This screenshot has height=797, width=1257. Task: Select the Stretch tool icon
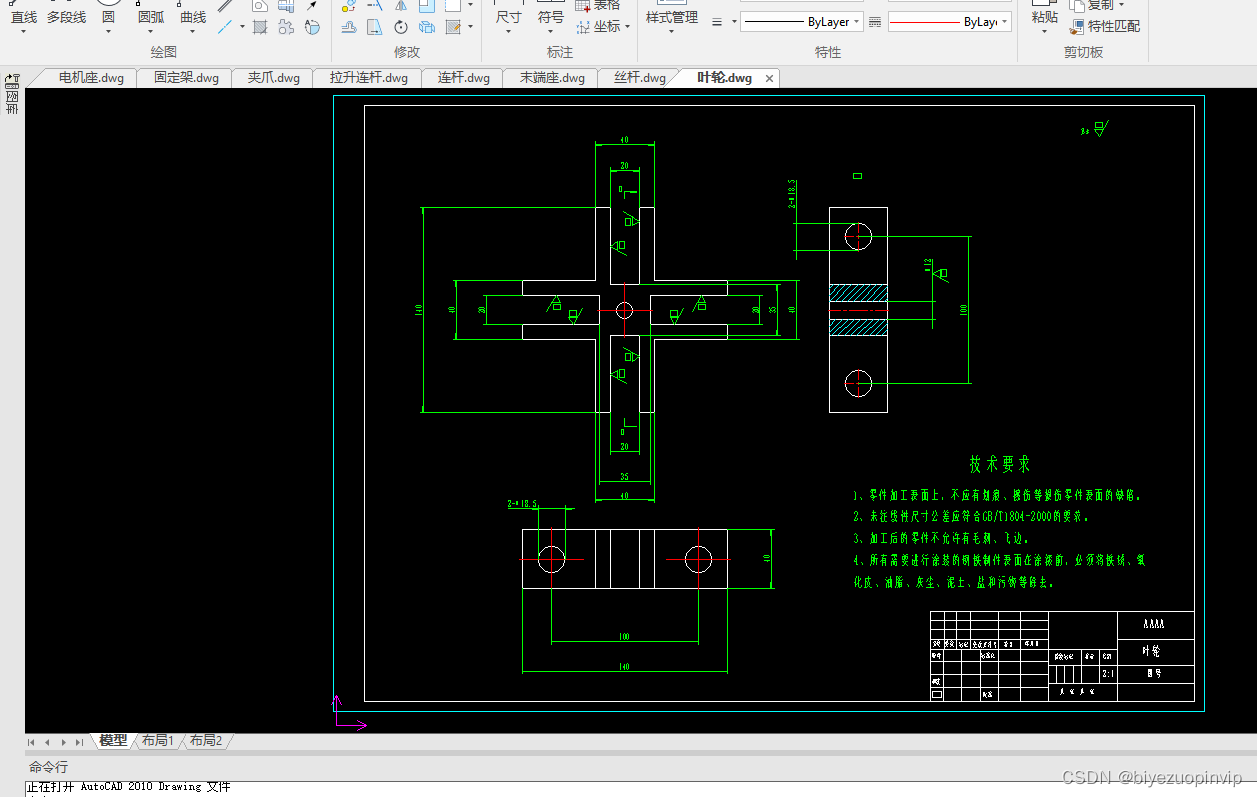375,27
